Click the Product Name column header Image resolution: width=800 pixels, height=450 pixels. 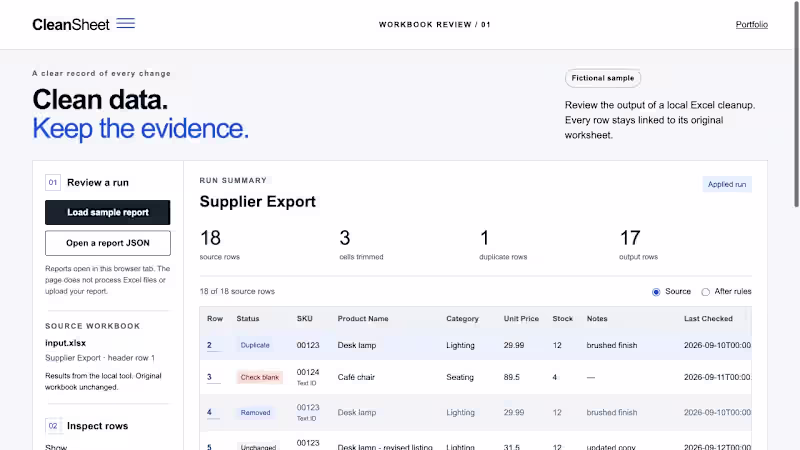(363, 318)
